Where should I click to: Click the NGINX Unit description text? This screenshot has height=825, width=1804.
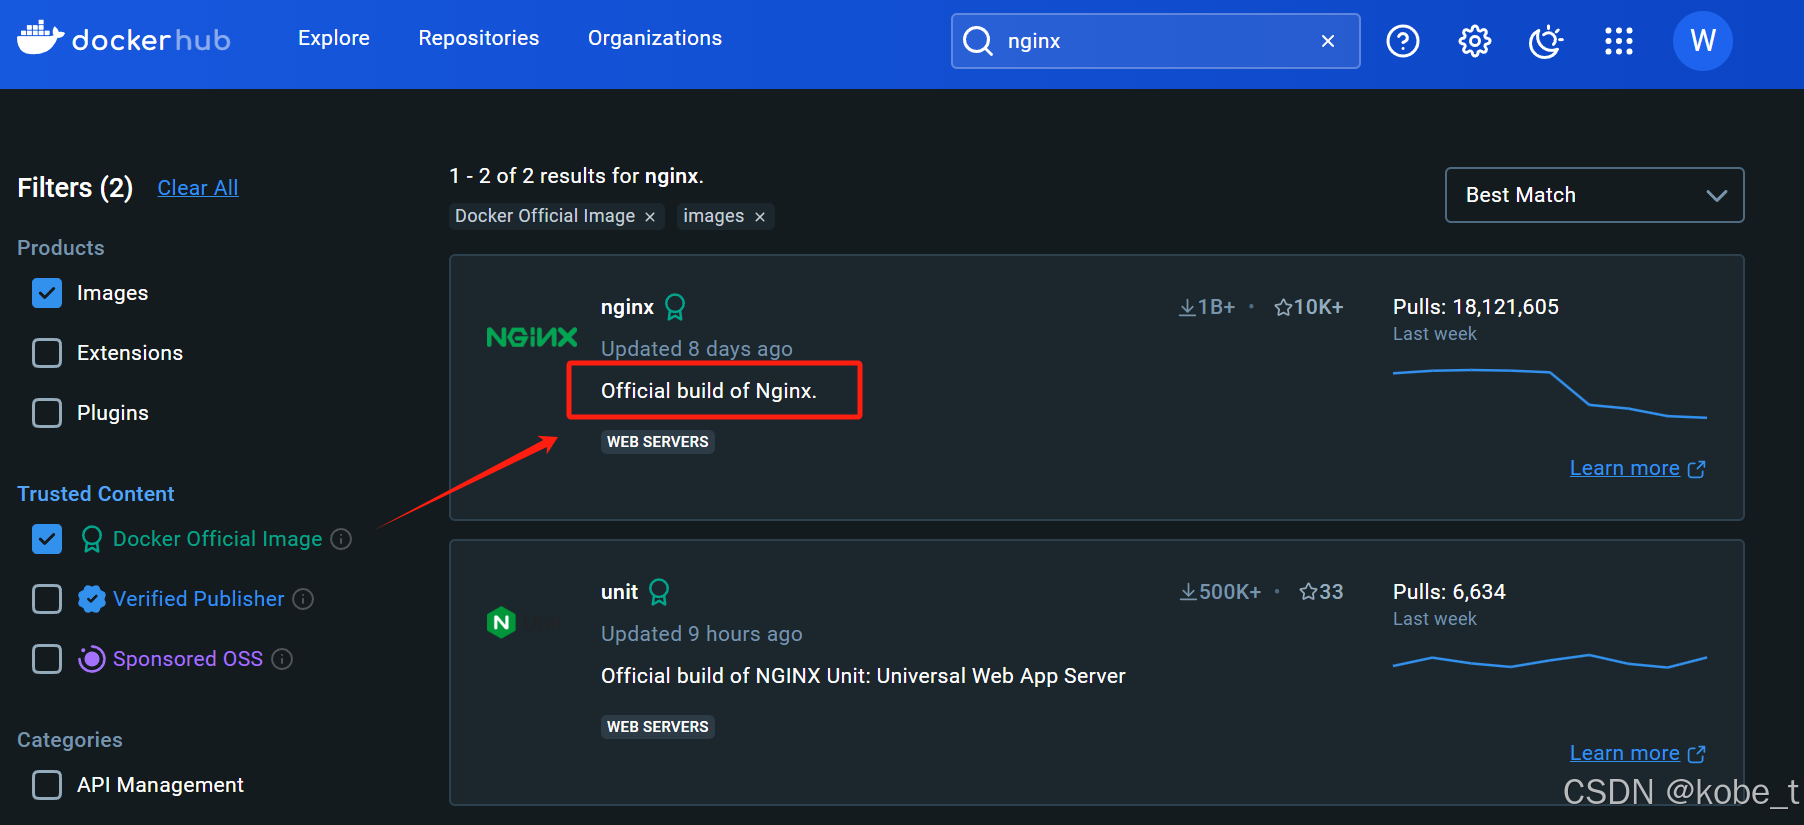[x=863, y=676]
